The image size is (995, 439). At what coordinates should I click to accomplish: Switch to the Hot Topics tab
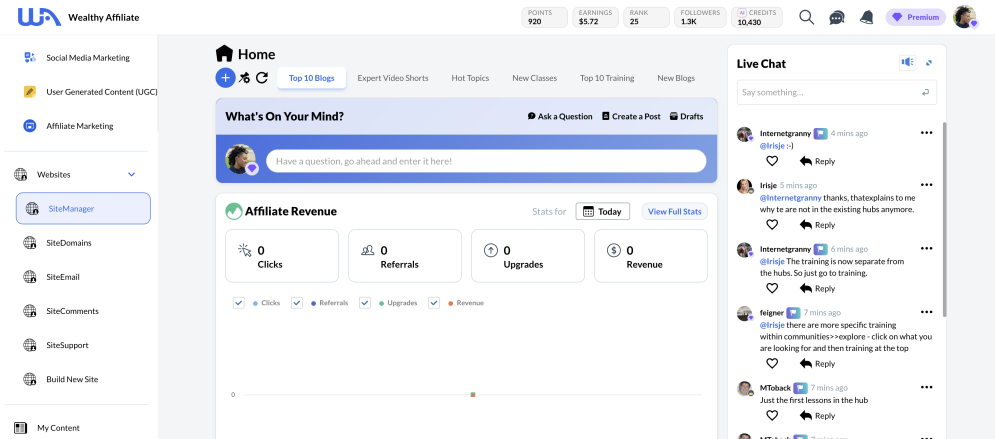coord(470,78)
